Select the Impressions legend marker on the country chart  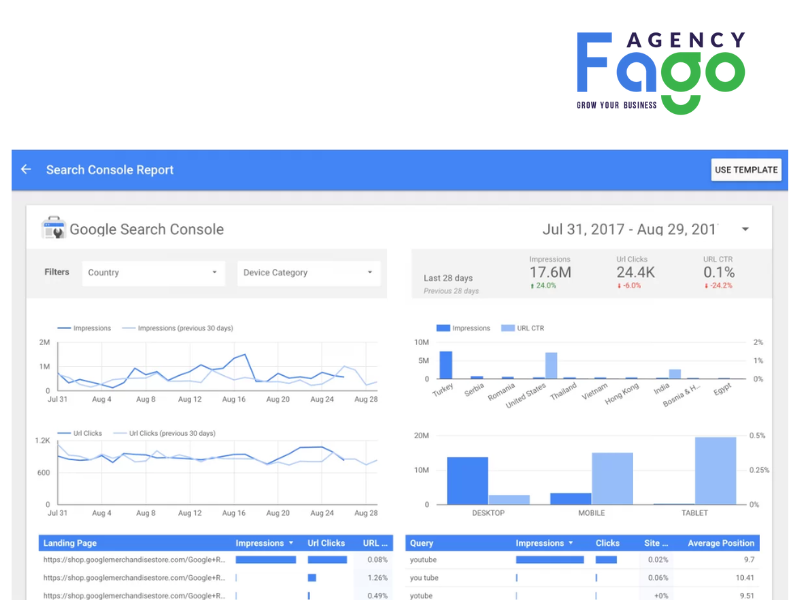[x=442, y=327]
